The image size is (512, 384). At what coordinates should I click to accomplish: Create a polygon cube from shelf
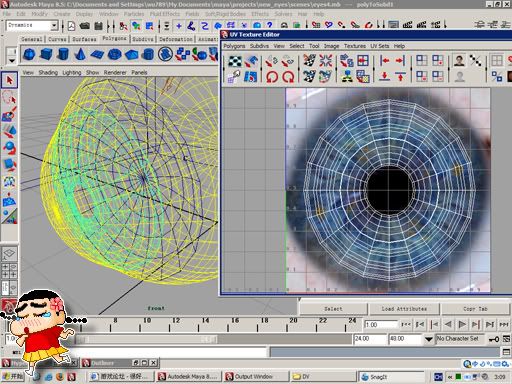[x=46, y=54]
